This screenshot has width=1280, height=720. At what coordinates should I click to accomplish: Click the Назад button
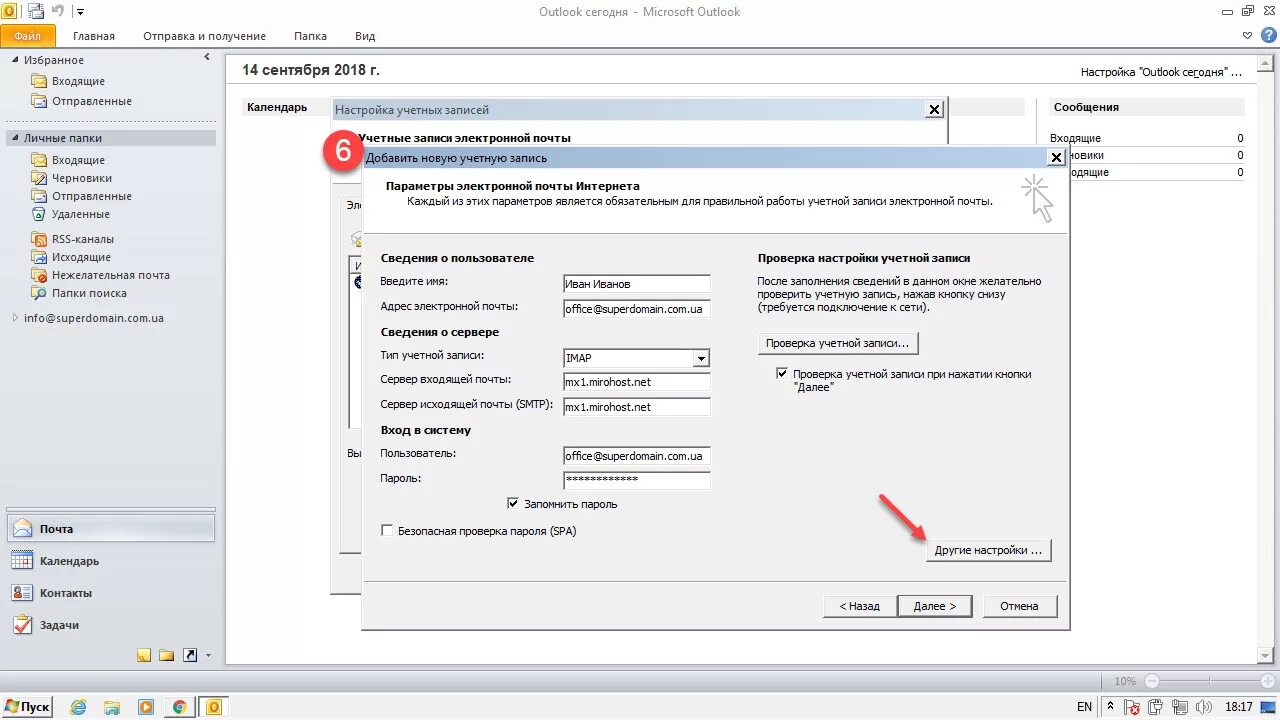coord(859,606)
